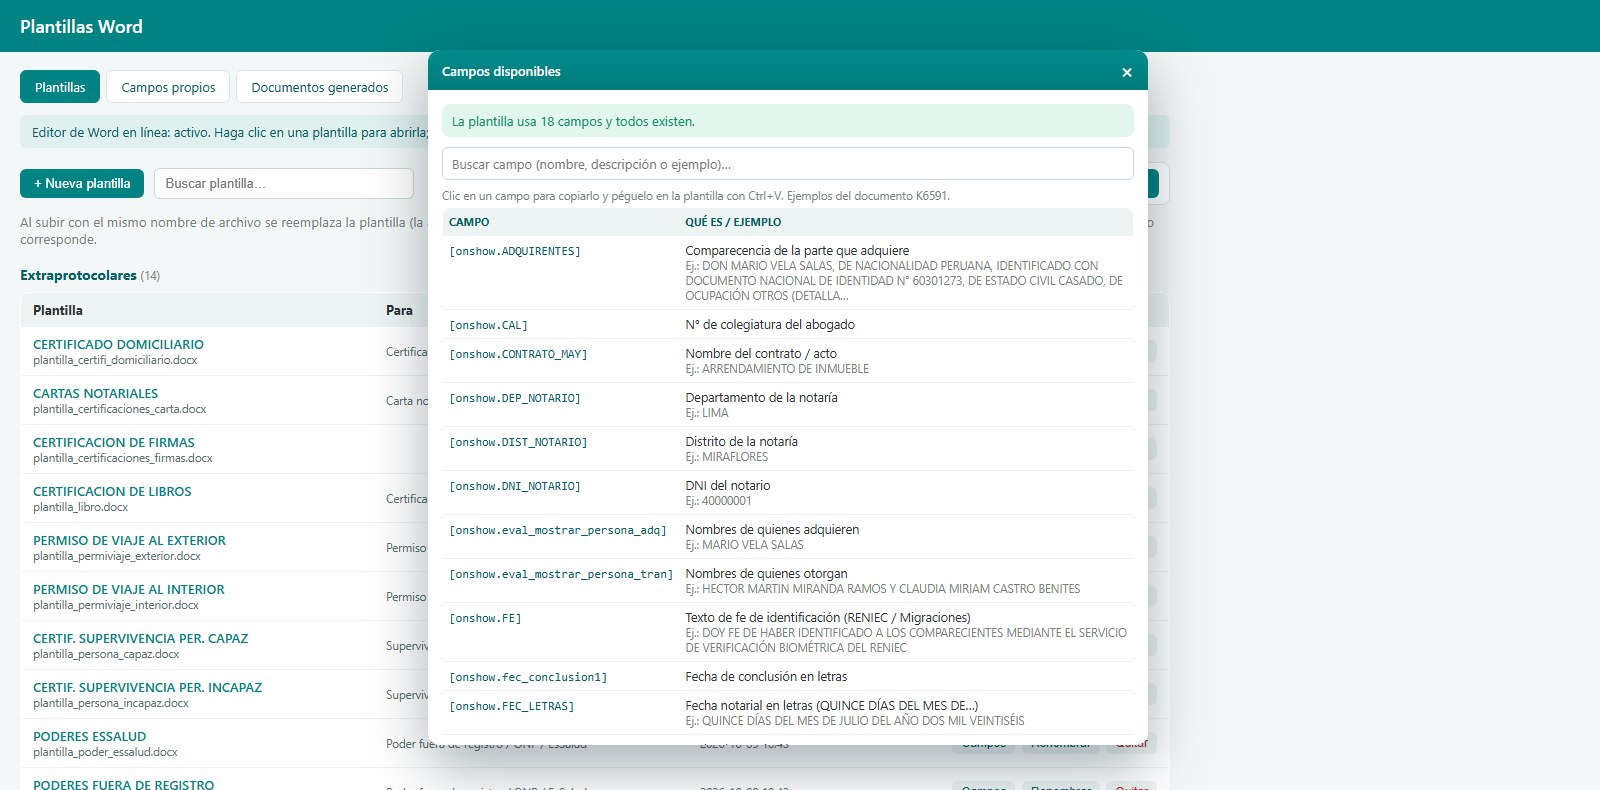Click the 'Comparecencia de la parte que adquiere' description
This screenshot has width=1600, height=790.
pyautogui.click(x=797, y=250)
